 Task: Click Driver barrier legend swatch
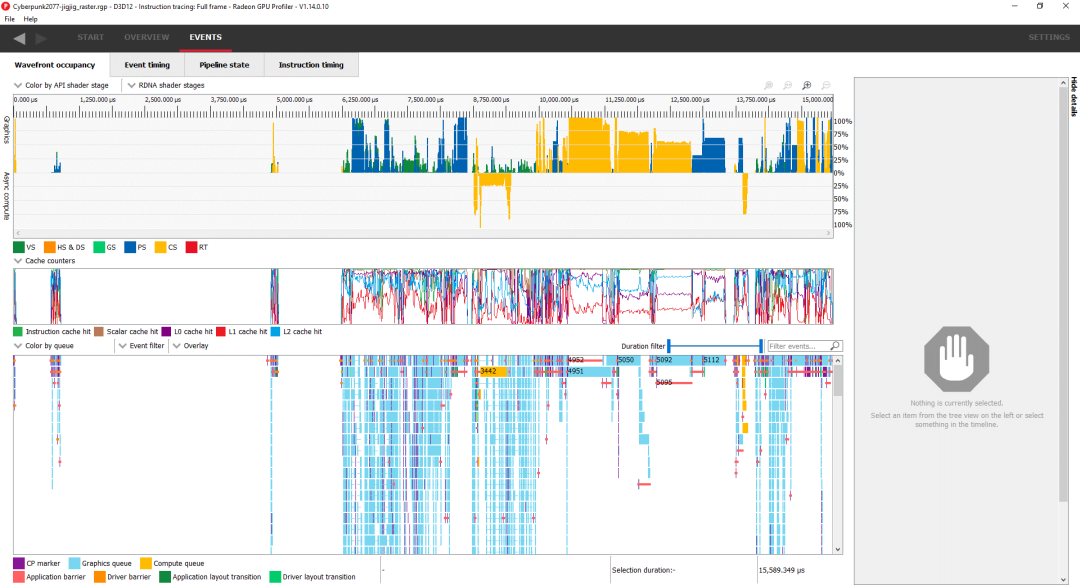(100, 577)
